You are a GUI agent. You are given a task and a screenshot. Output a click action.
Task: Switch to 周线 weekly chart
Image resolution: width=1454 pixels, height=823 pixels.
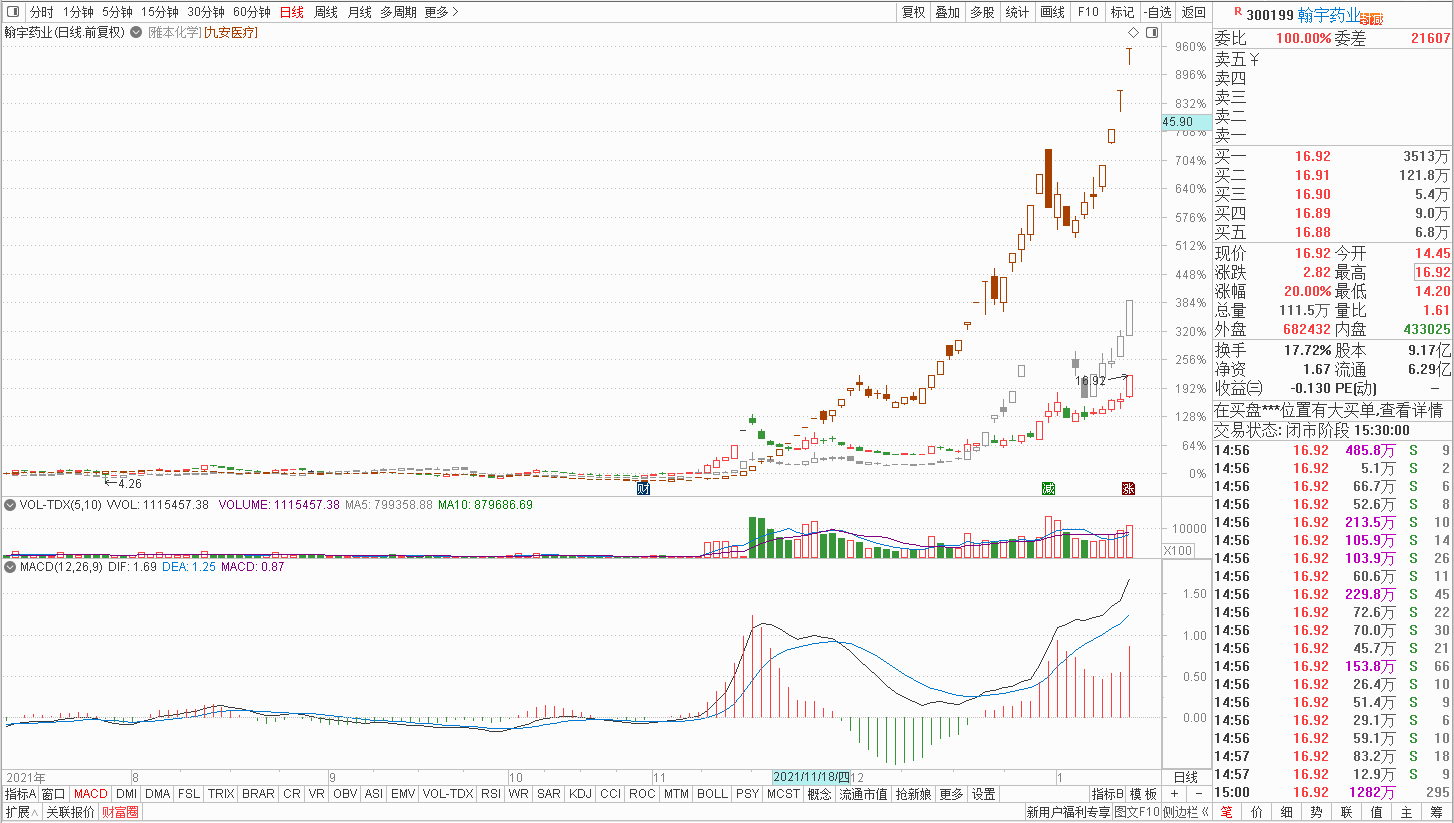click(x=326, y=12)
